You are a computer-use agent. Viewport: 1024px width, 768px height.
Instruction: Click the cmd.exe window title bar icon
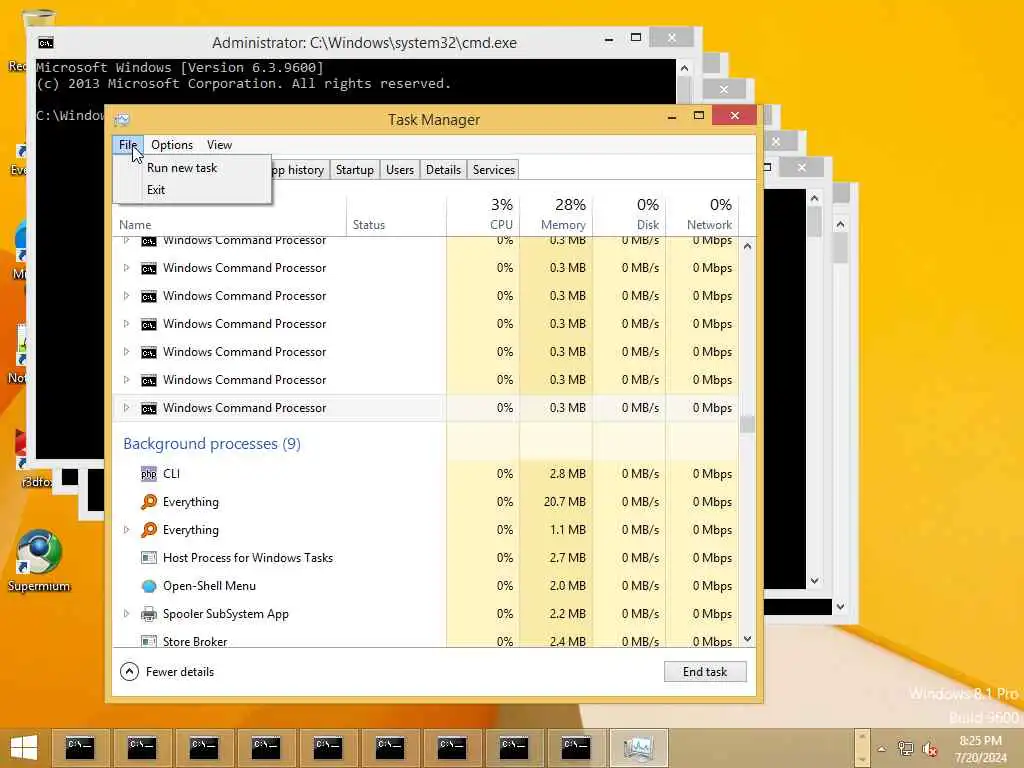46,43
